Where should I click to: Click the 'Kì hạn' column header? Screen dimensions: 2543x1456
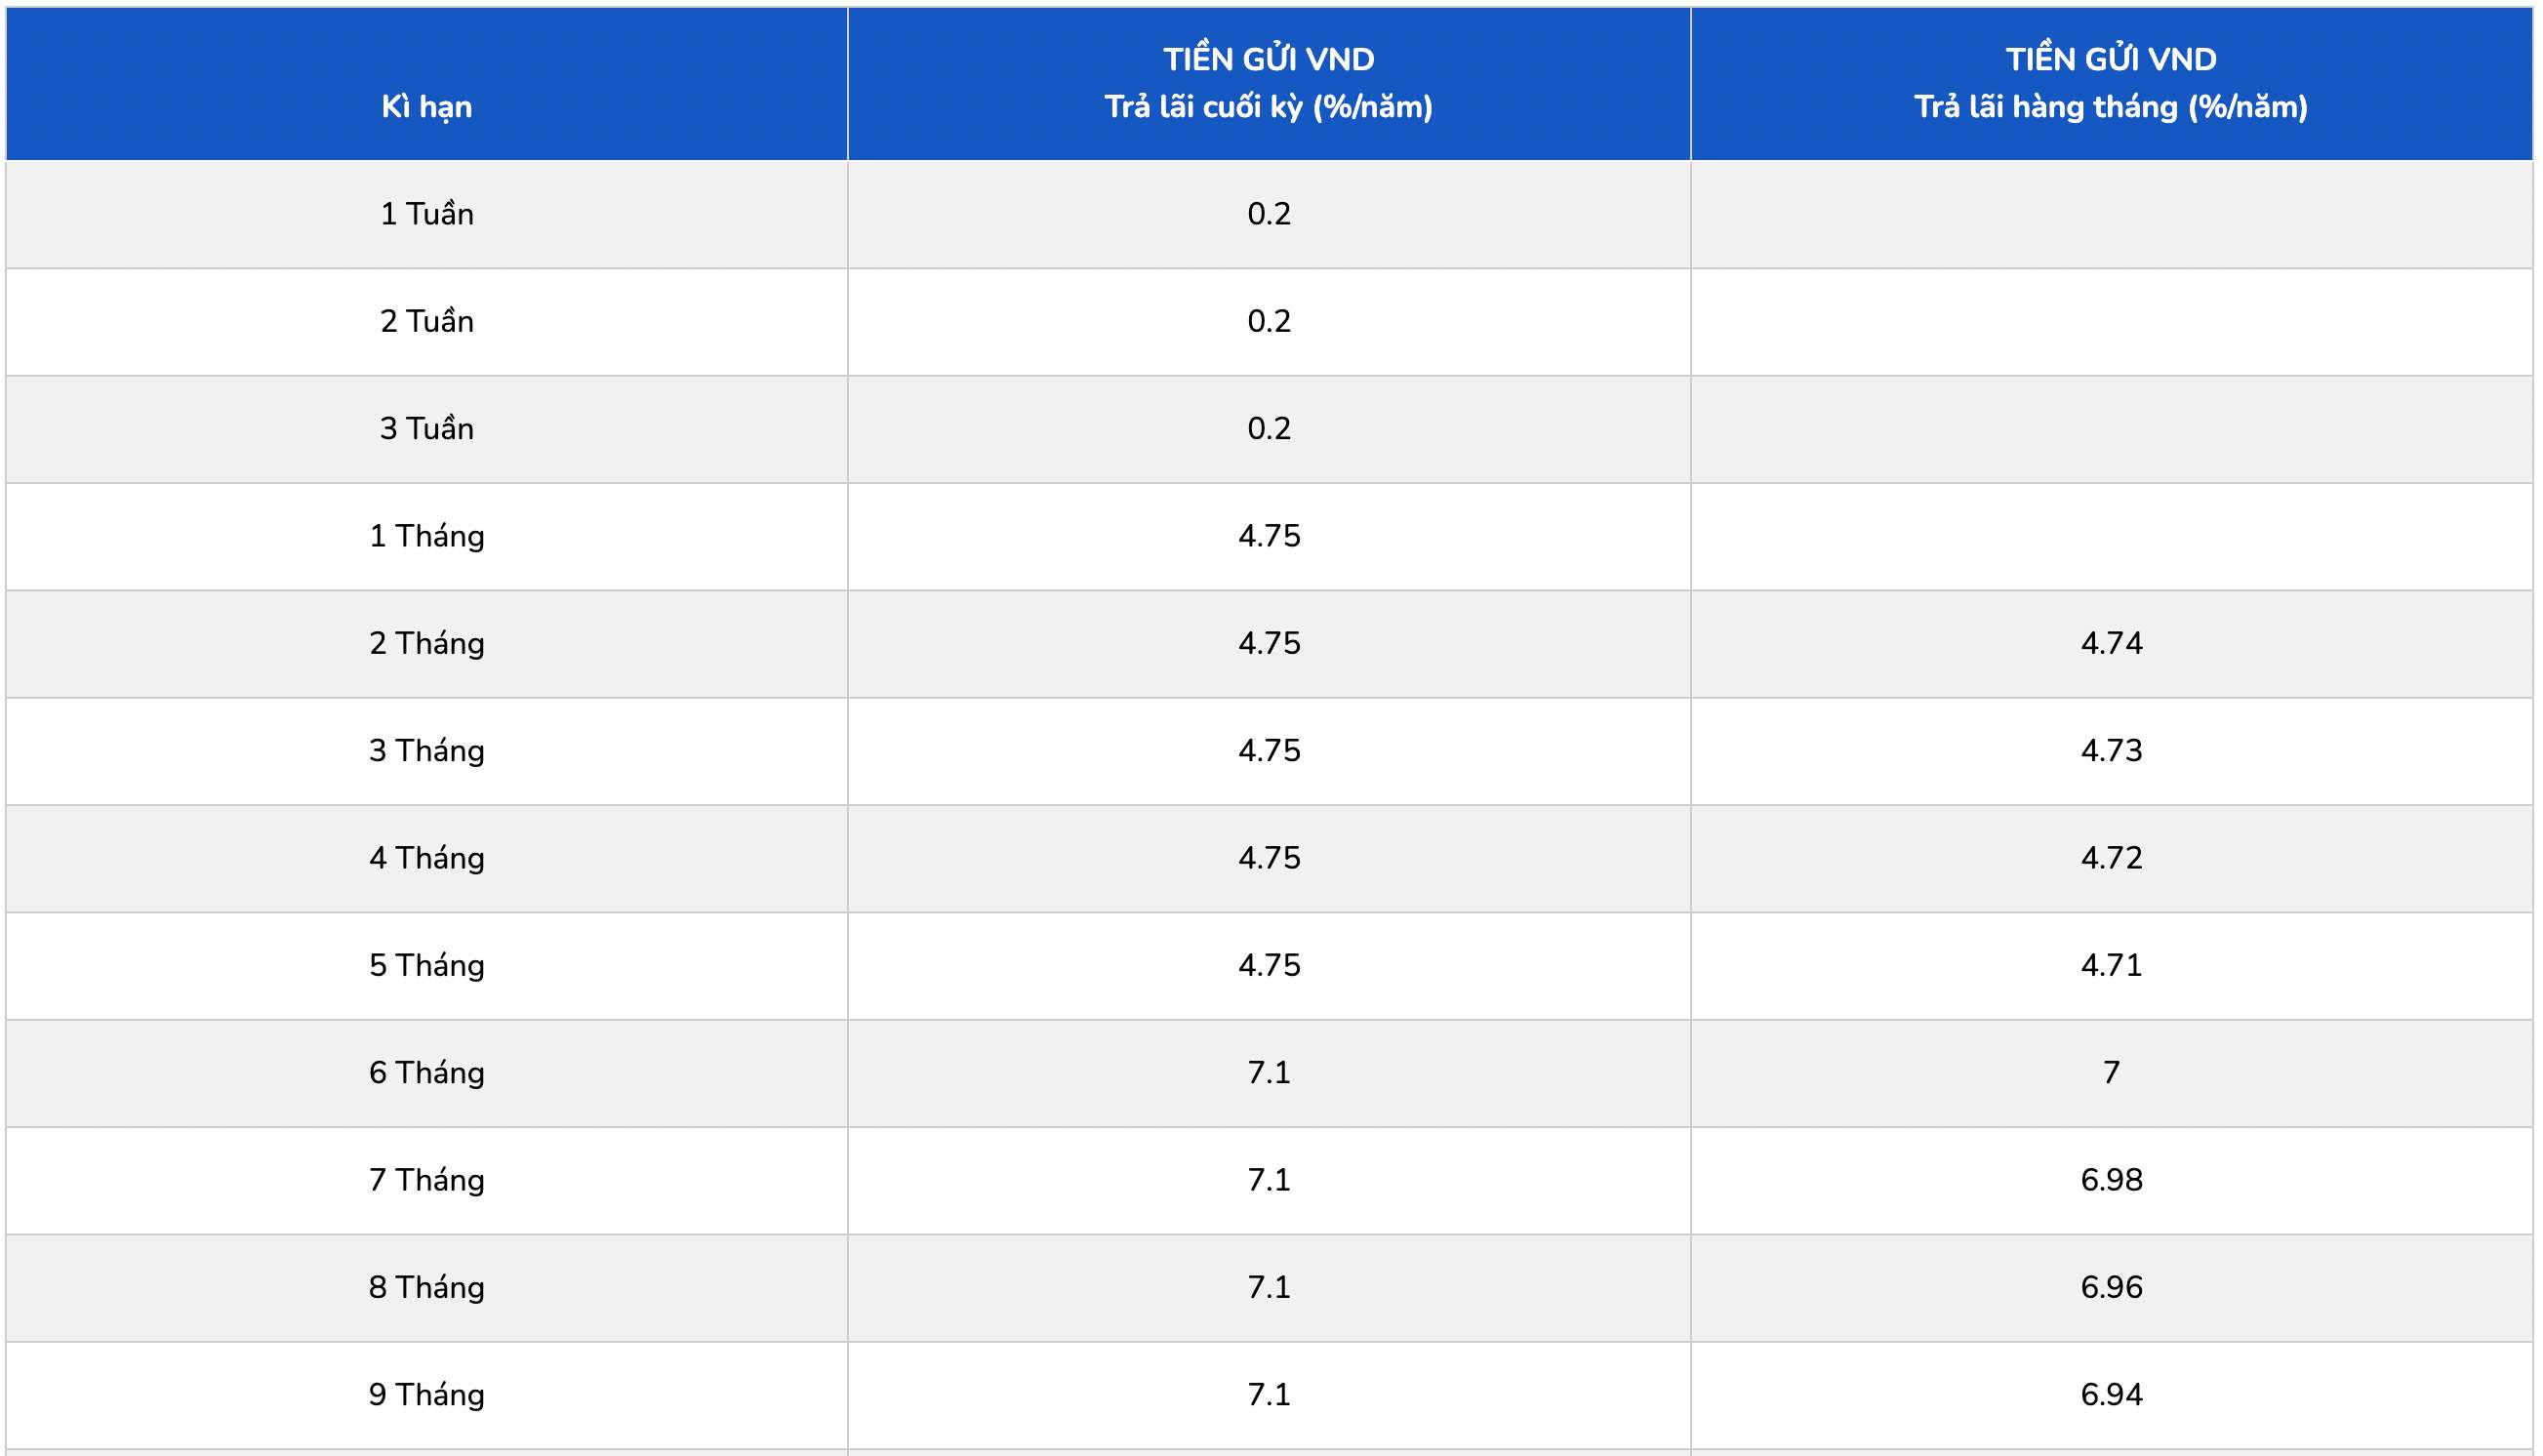click(426, 106)
